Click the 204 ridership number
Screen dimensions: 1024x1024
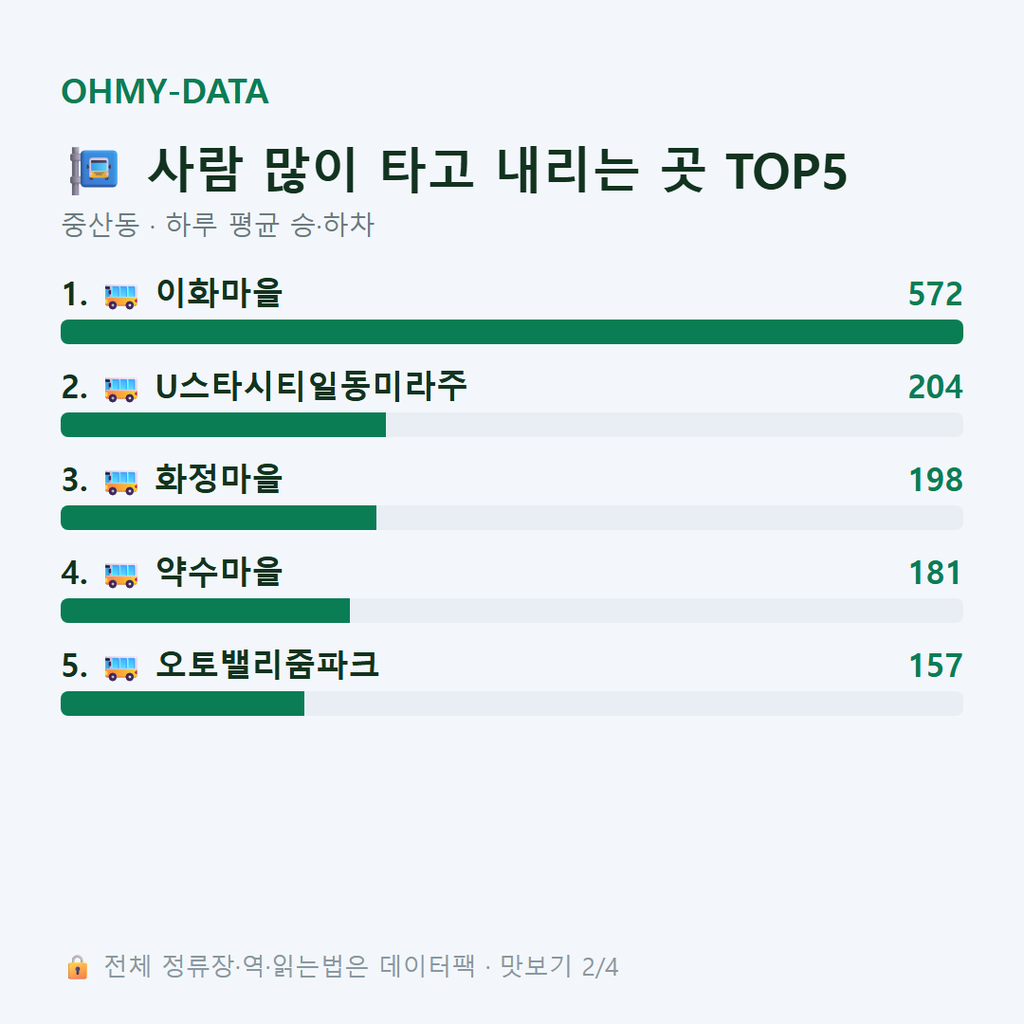point(935,387)
